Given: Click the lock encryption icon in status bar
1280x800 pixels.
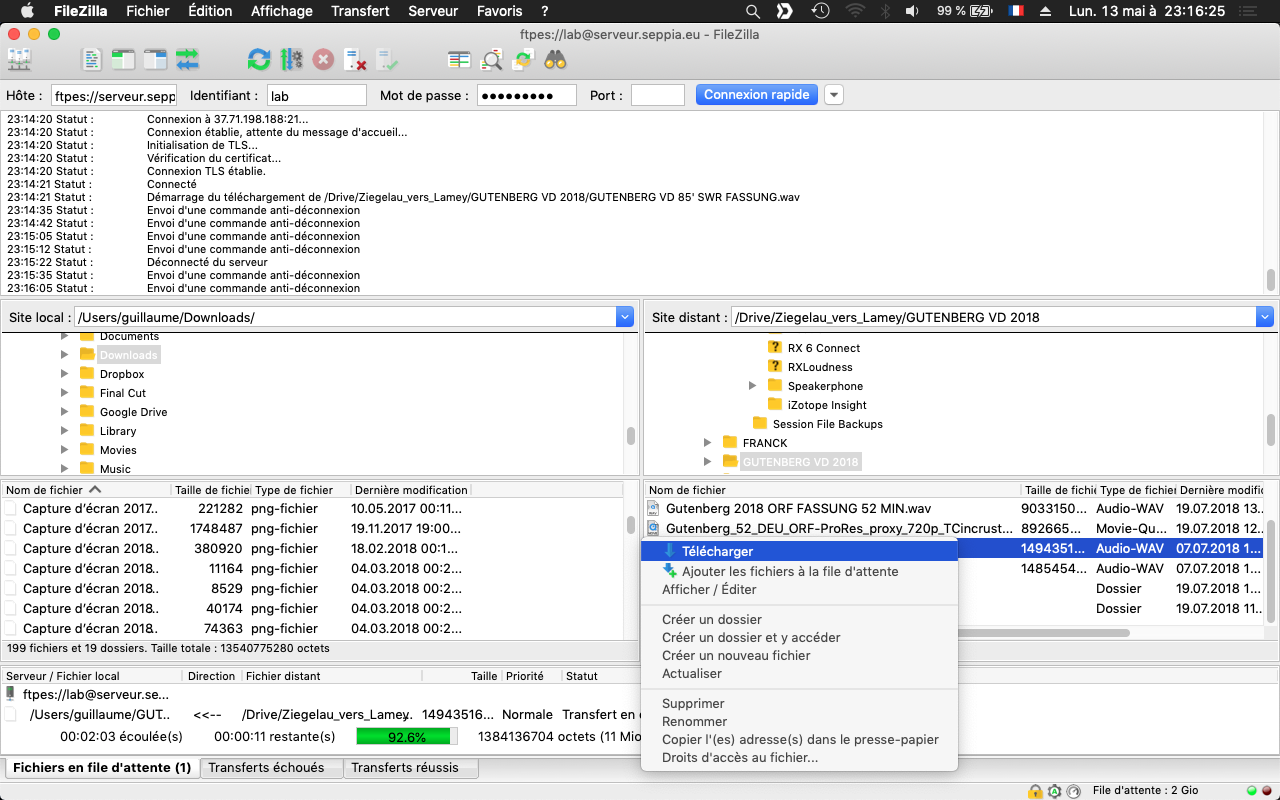Looking at the screenshot, I should click(x=1035, y=790).
